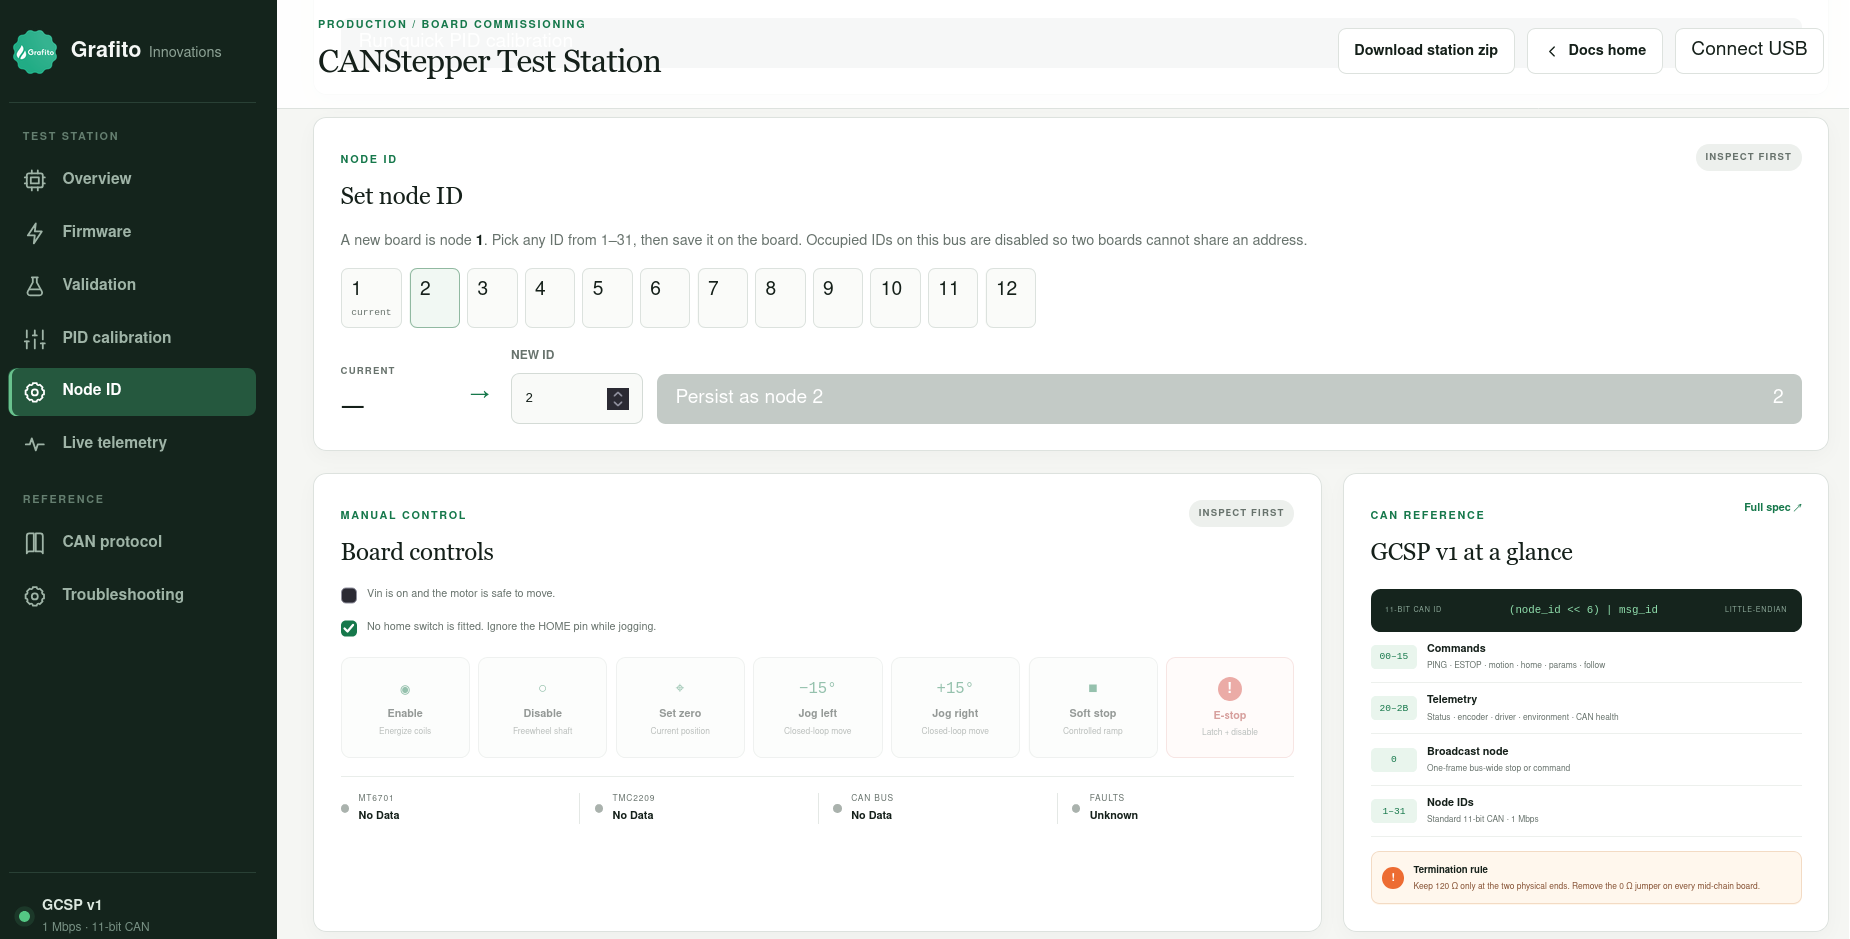Open Overview via its chip icon
This screenshot has width=1850, height=939.
[x=35, y=180]
